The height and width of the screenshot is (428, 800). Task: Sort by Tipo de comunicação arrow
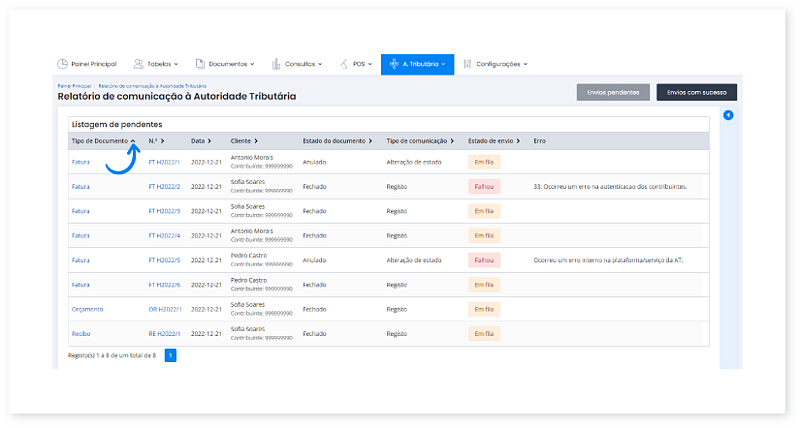(453, 141)
